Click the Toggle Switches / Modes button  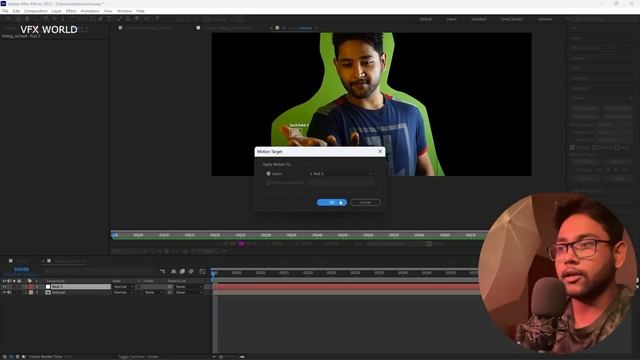click(138, 357)
